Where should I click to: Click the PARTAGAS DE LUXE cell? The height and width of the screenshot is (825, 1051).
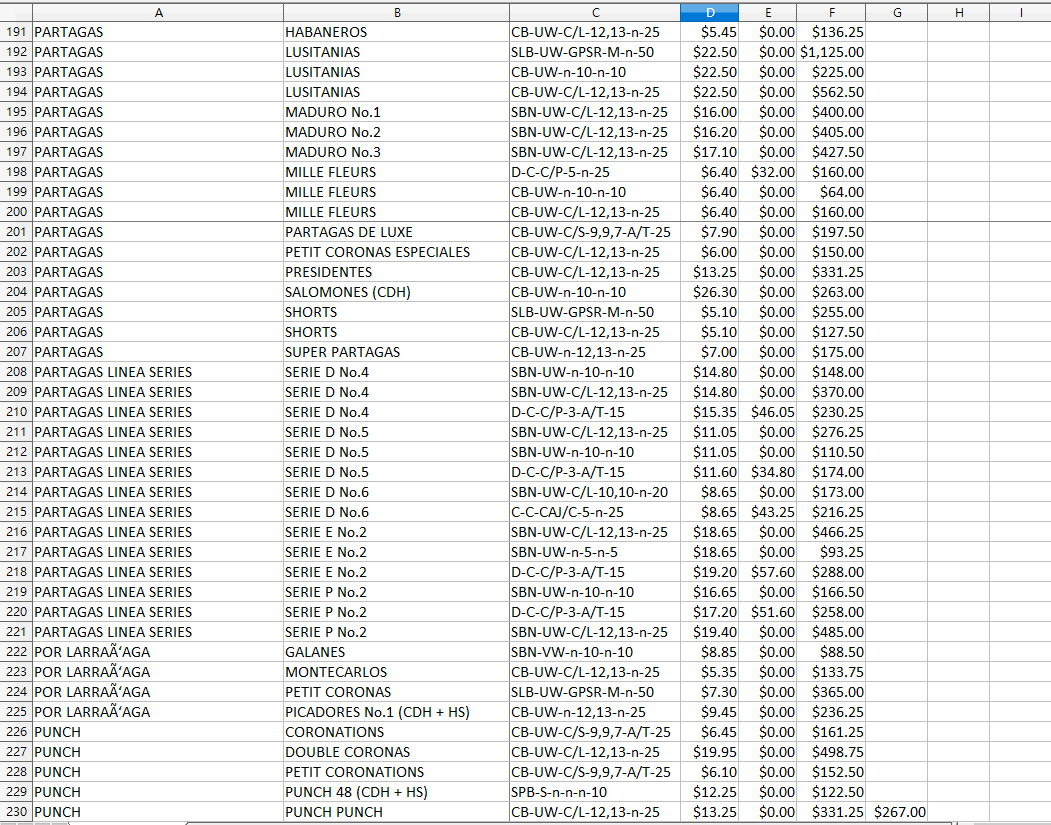coord(397,232)
